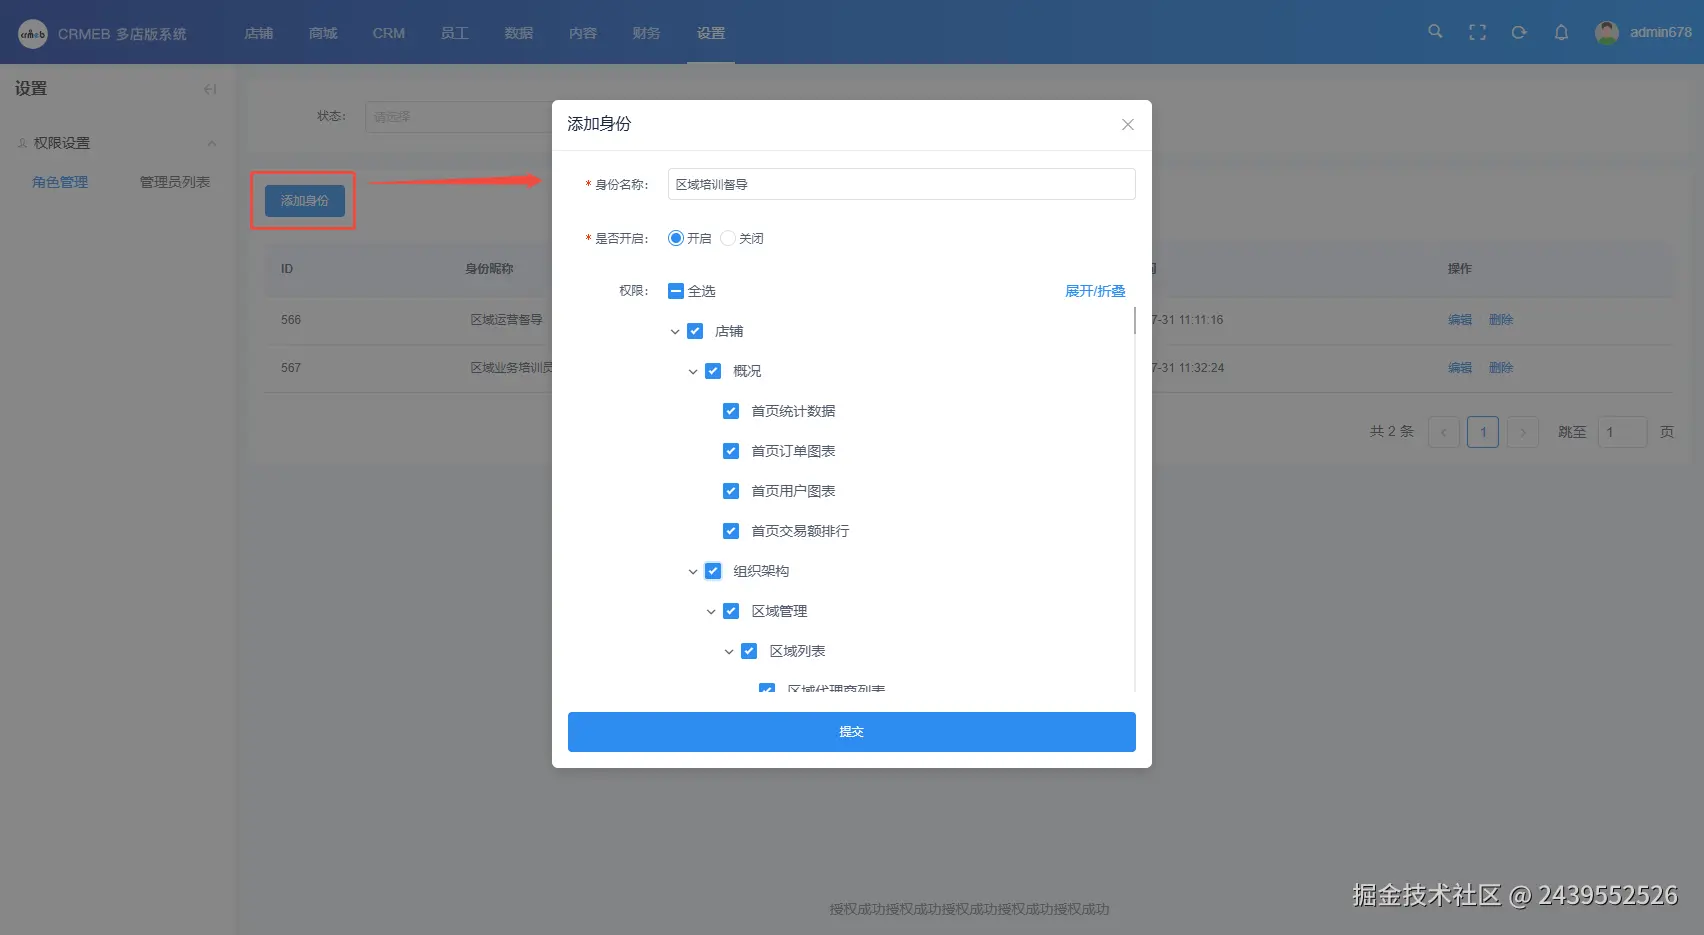Select the 开启 radio option

(x=676, y=238)
